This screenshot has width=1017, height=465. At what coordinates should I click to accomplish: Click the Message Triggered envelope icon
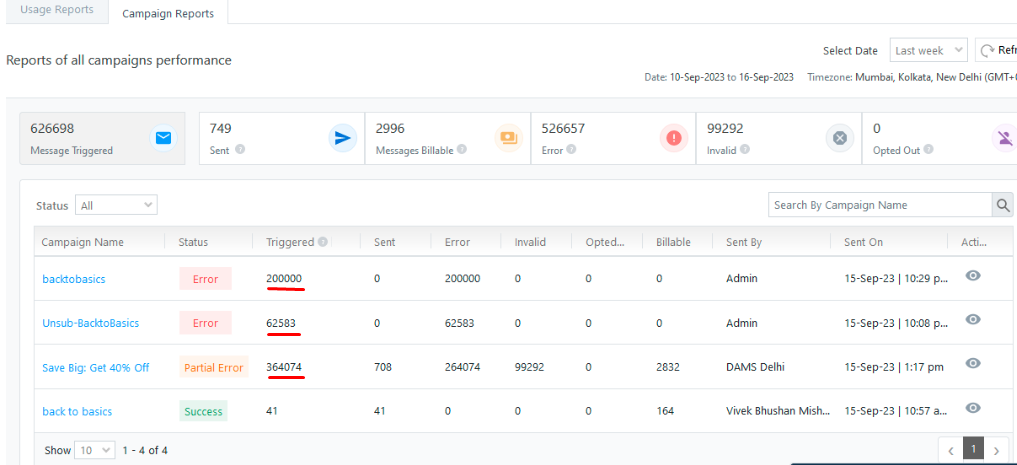coord(163,138)
